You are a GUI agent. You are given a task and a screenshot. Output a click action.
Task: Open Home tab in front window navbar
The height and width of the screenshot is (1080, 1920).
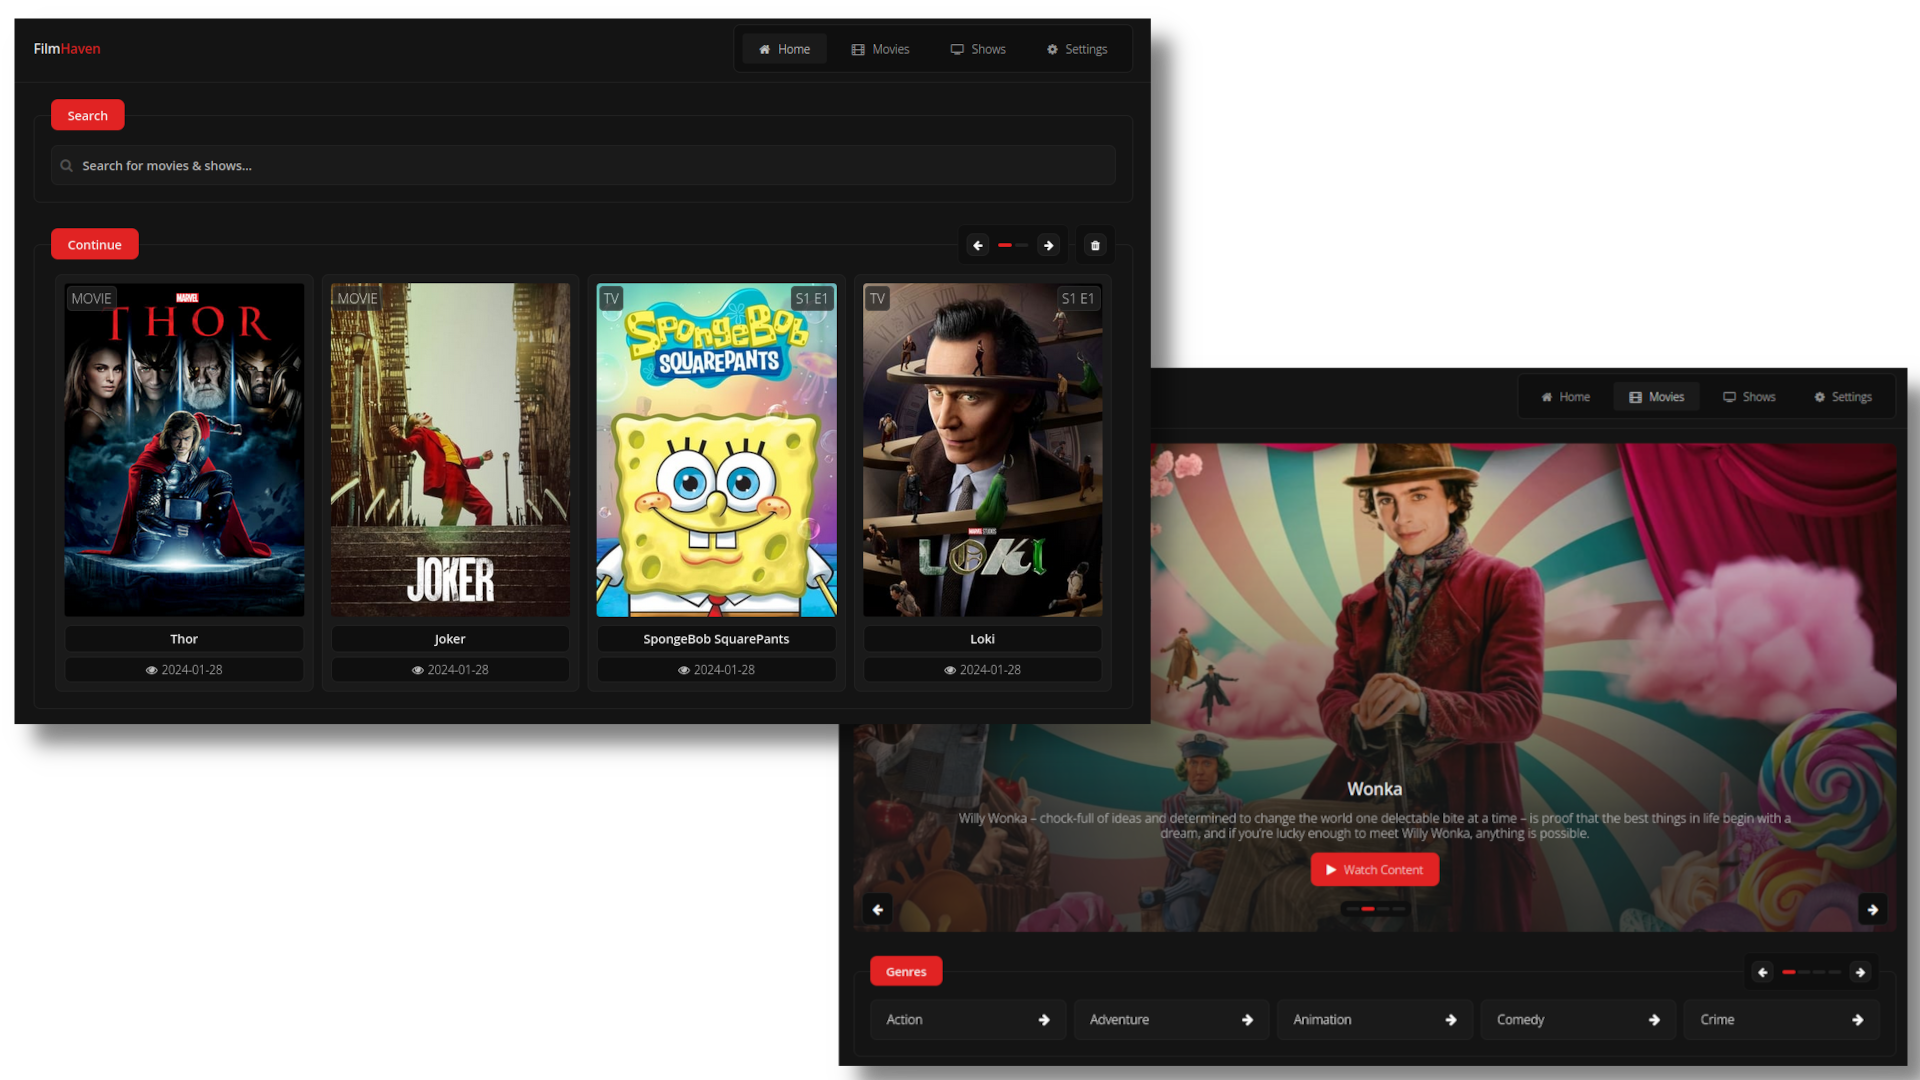[784, 49]
